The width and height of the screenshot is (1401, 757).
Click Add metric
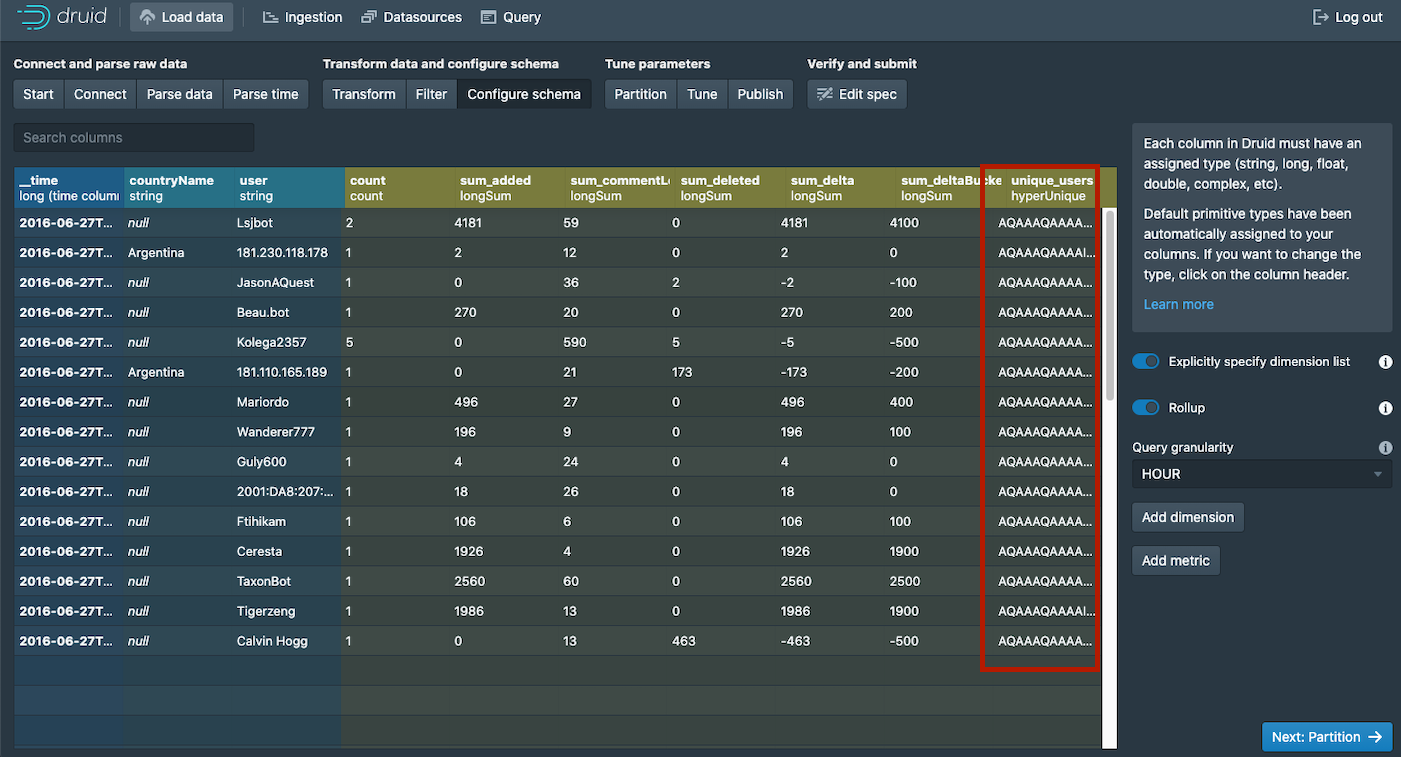tap(1176, 561)
